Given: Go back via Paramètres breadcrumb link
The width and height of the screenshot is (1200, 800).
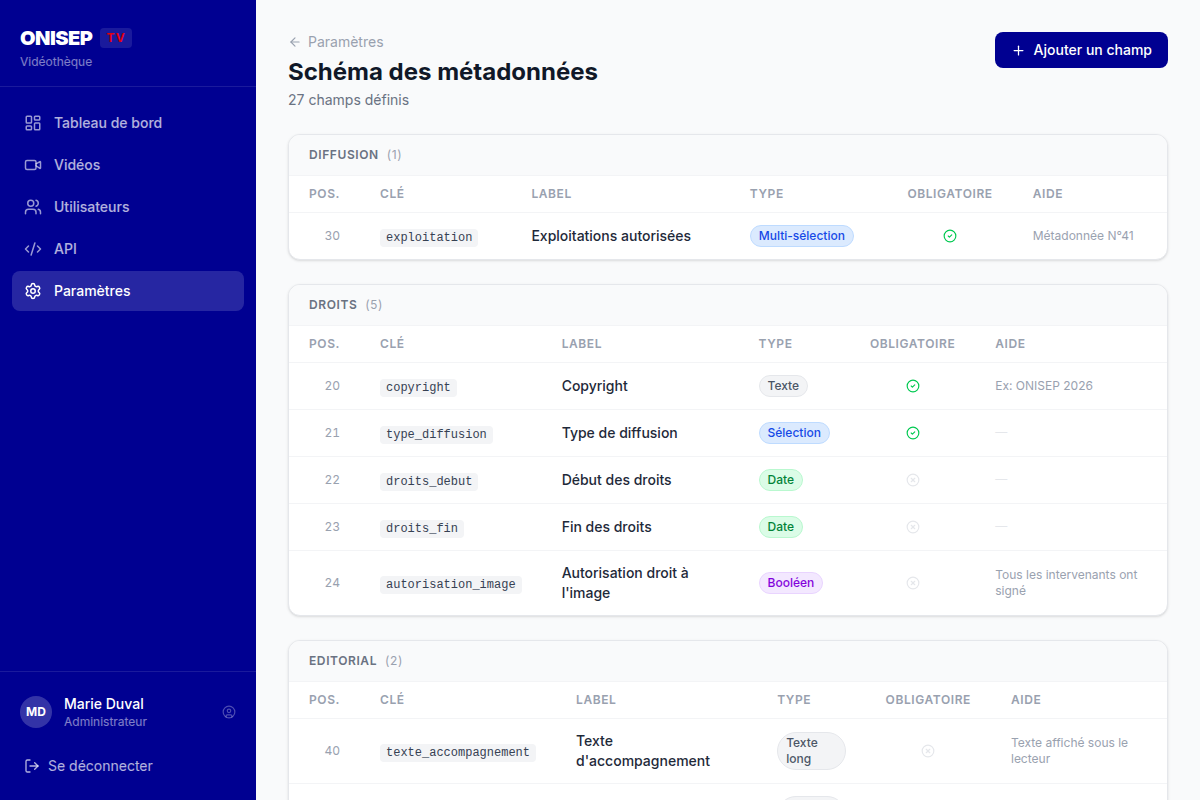Looking at the screenshot, I should 336,42.
